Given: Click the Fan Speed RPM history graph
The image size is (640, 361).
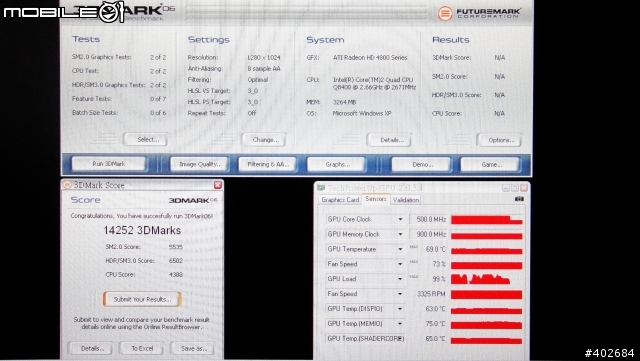Looking at the screenshot, I should (487, 294).
